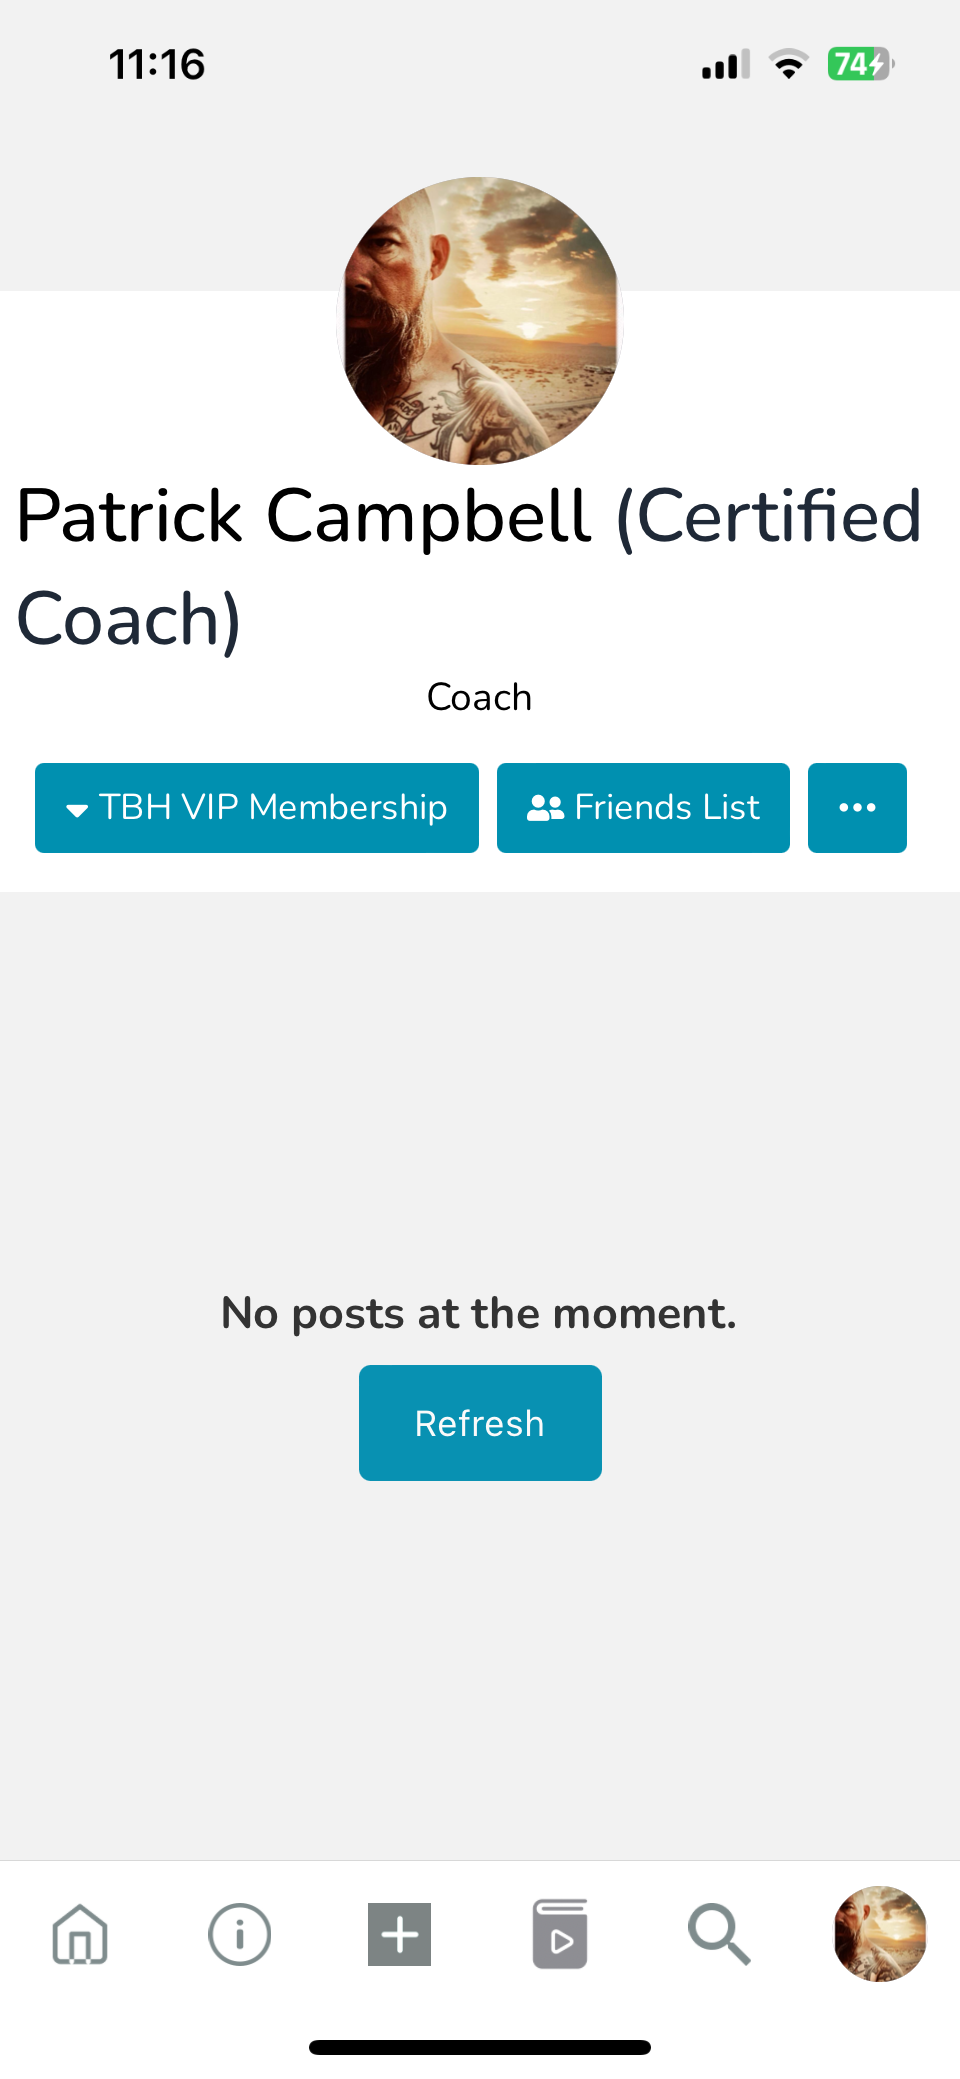Open profile avatar in bottom navigation
This screenshot has width=960, height=2079.
click(x=880, y=1934)
